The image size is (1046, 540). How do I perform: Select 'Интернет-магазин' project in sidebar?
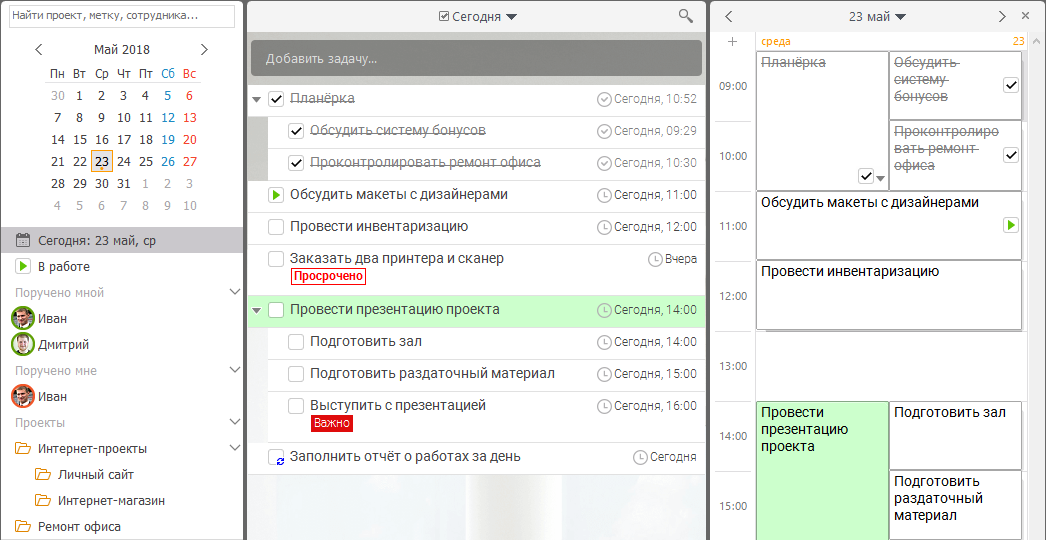click(x=111, y=501)
